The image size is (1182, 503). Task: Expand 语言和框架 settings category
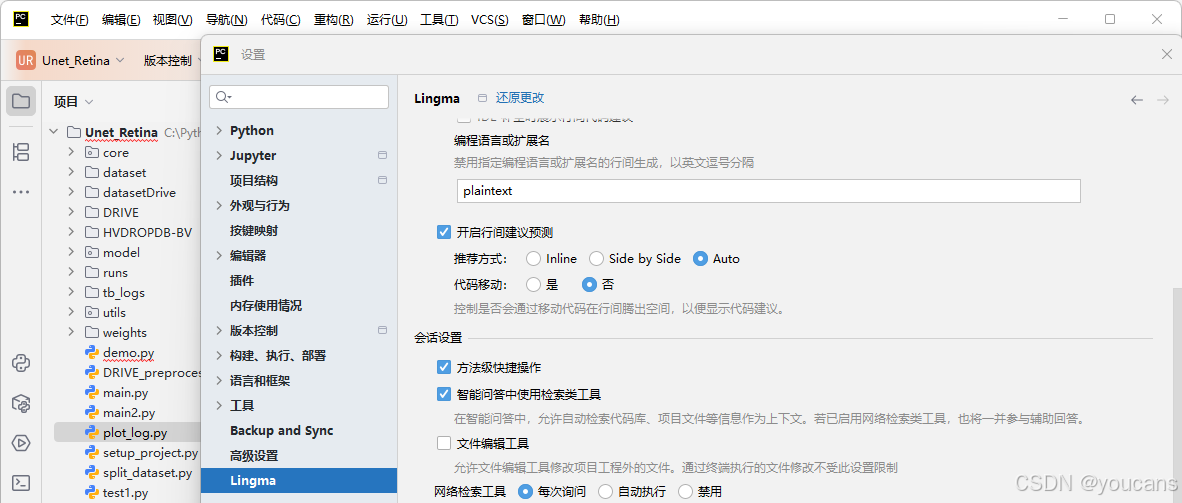(219, 381)
